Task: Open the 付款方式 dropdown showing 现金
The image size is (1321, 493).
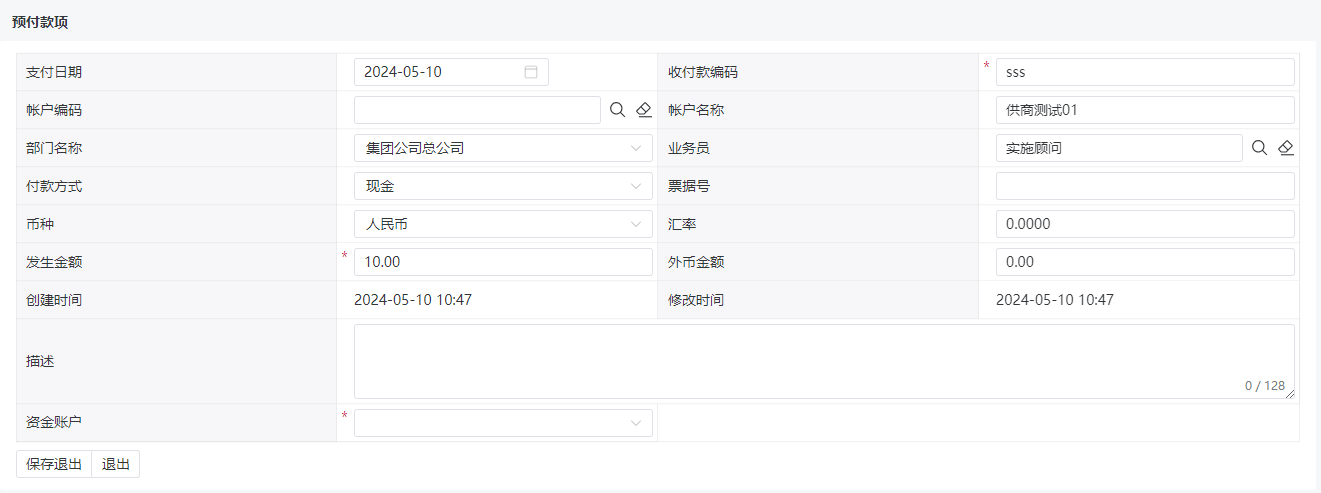Action: [x=503, y=186]
